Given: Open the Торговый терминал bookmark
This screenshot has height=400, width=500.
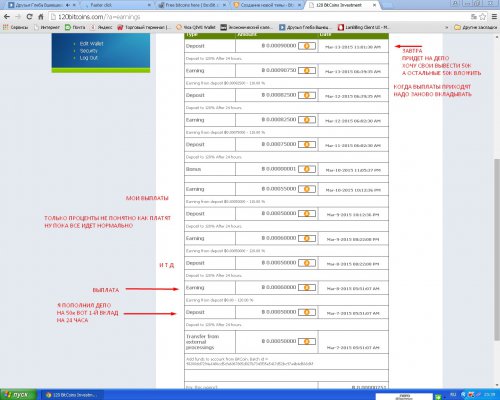Looking at the screenshot, I should pos(145,27).
